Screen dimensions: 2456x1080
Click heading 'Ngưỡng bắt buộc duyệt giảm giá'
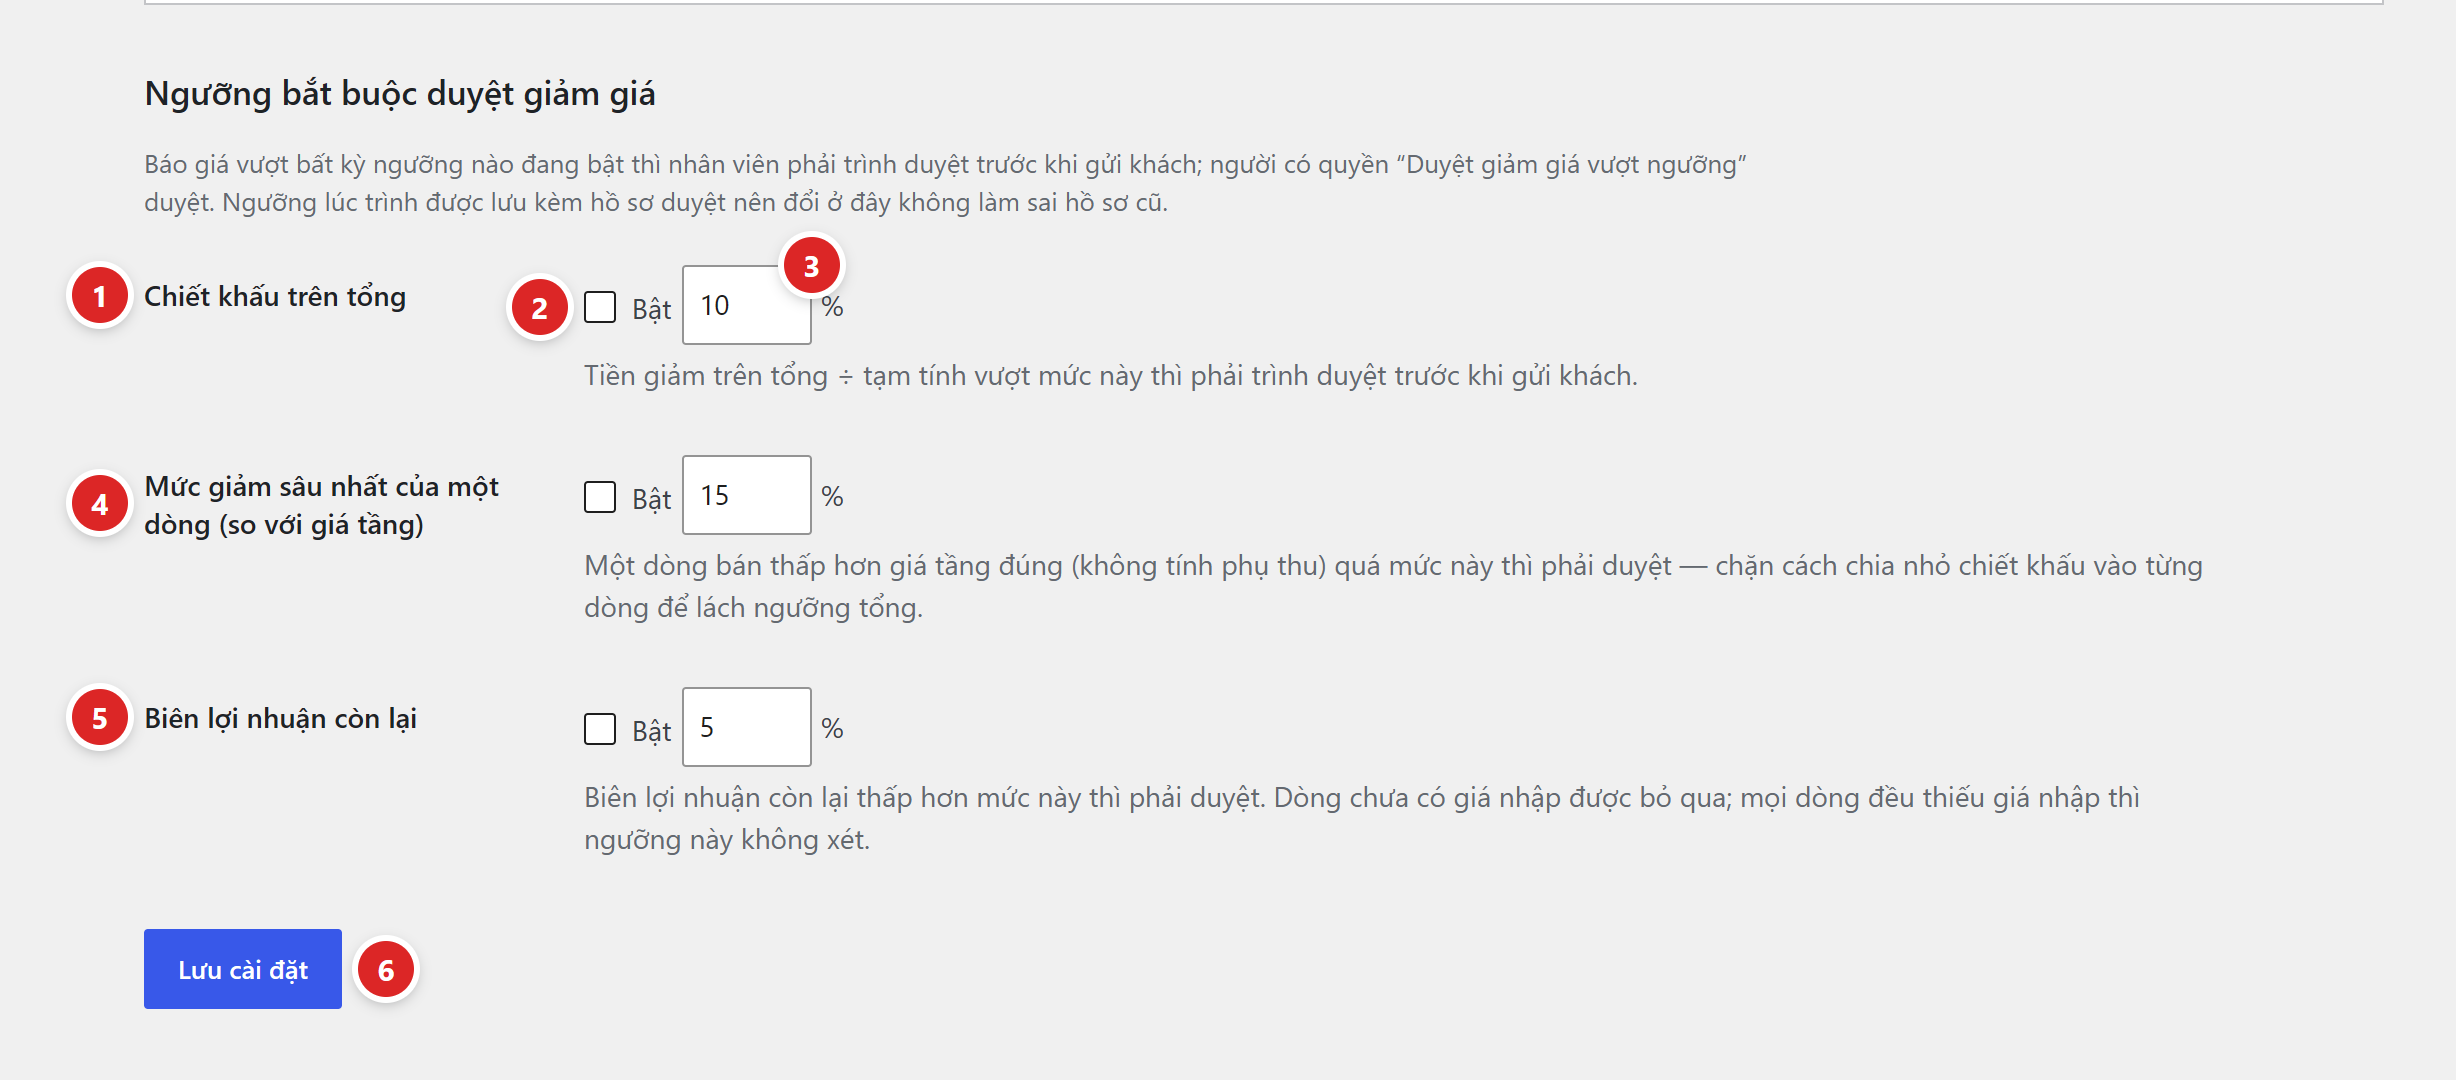click(400, 94)
